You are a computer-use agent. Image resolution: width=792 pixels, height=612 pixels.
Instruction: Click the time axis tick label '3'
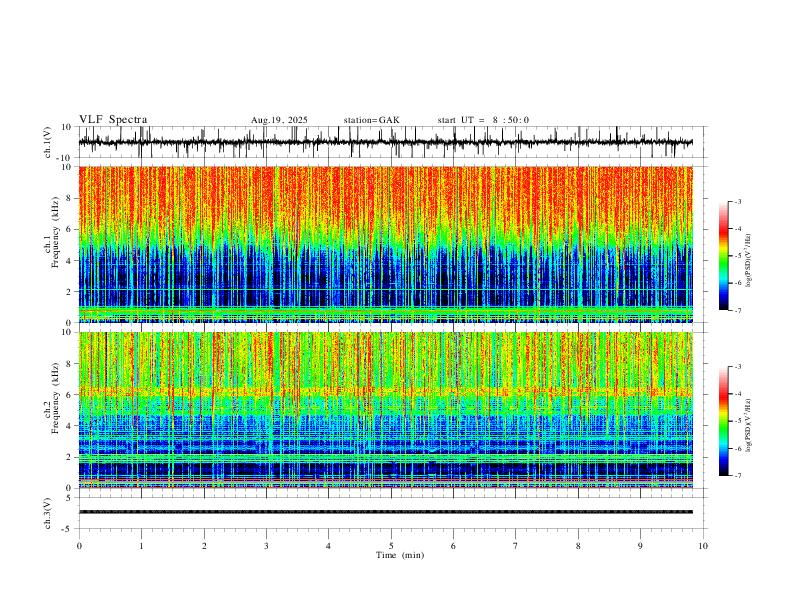(266, 546)
